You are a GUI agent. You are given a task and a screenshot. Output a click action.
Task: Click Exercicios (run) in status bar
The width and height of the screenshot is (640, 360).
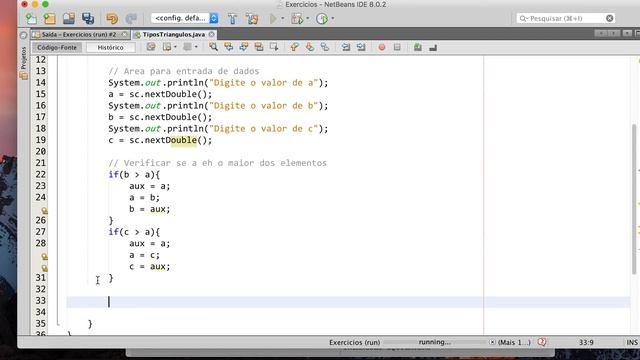(x=354, y=342)
